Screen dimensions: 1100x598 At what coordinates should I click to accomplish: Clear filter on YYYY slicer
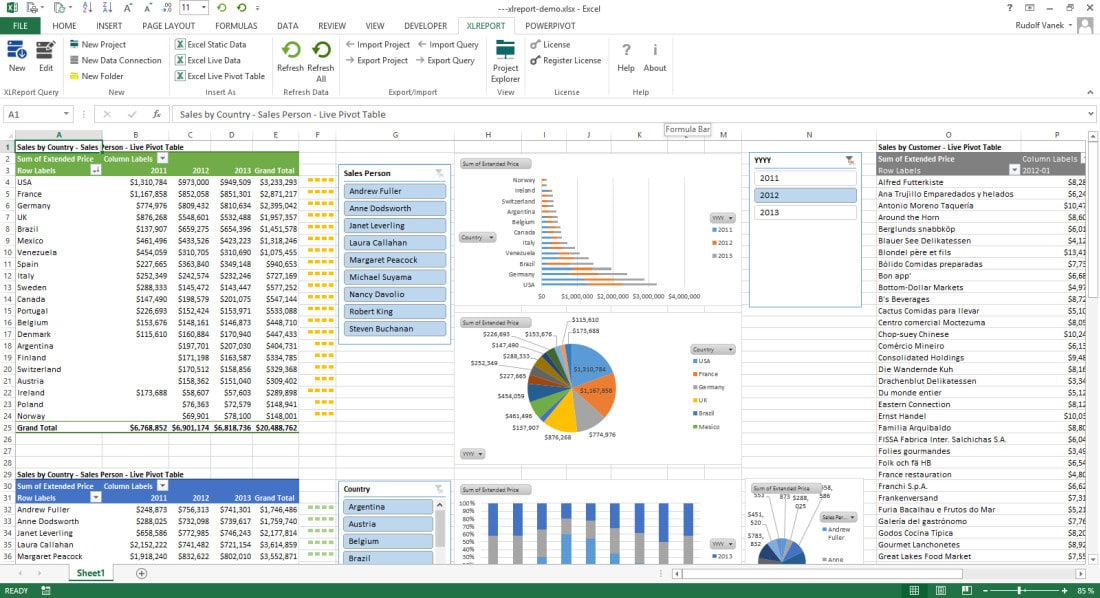pyautogui.click(x=850, y=160)
